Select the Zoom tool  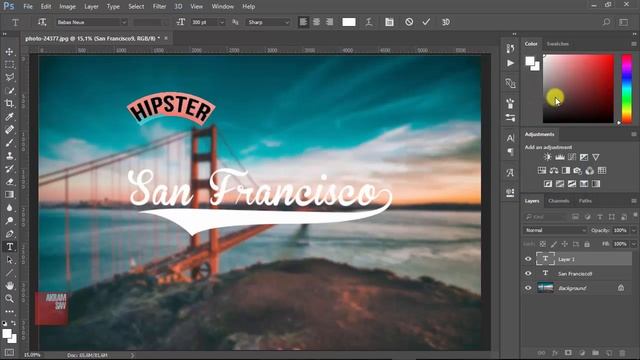coord(9,299)
